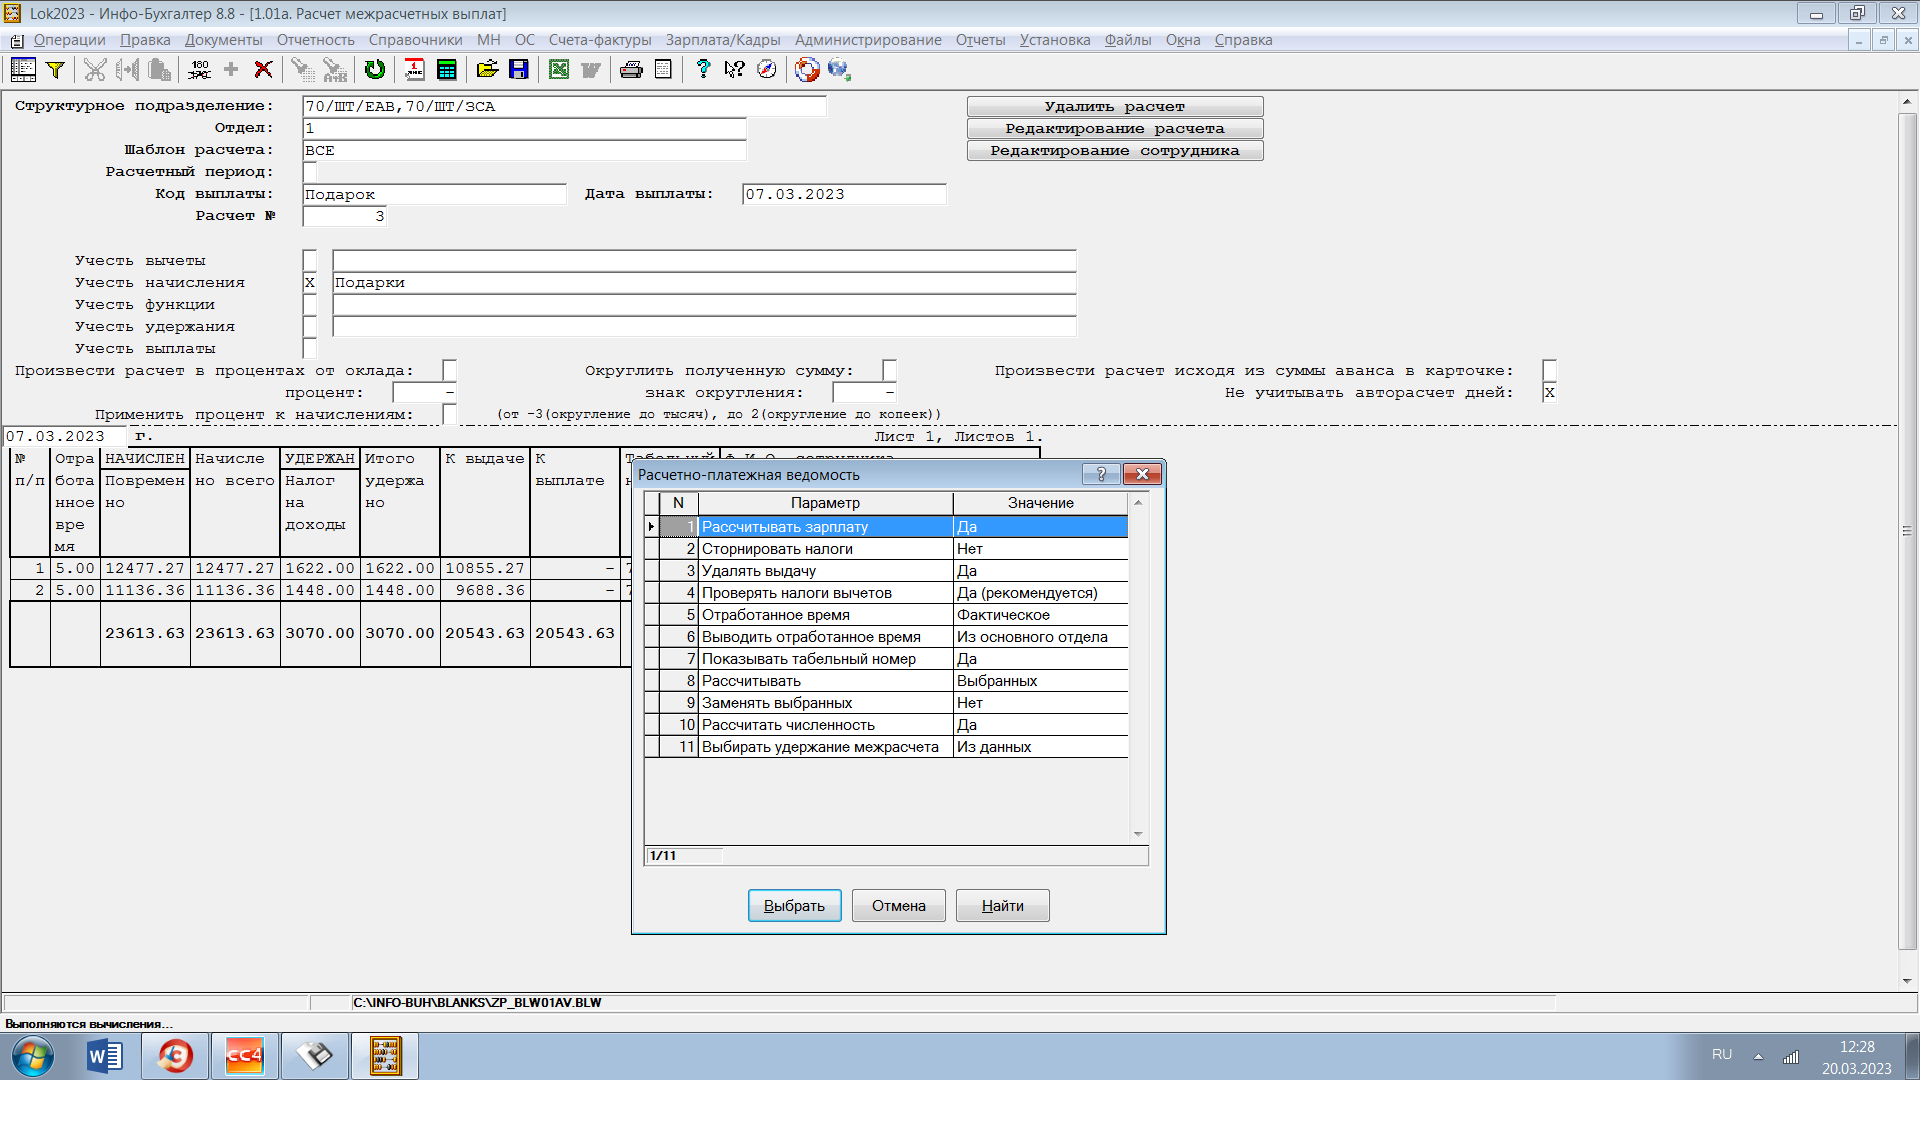This screenshot has width=1920, height=1124.
Task: Open the Администрирование menu
Action: coord(868,40)
